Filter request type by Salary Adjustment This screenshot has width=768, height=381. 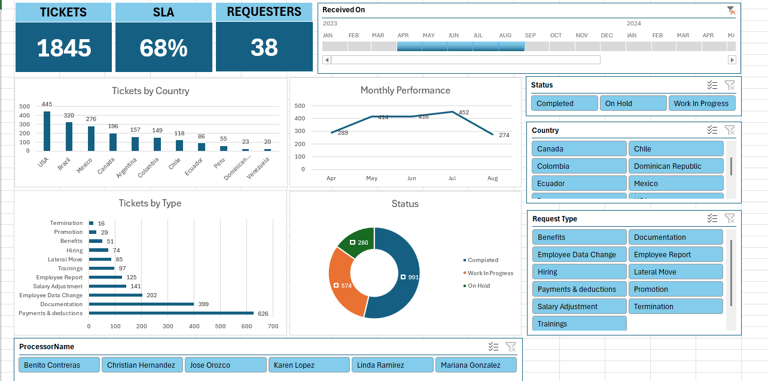click(579, 307)
